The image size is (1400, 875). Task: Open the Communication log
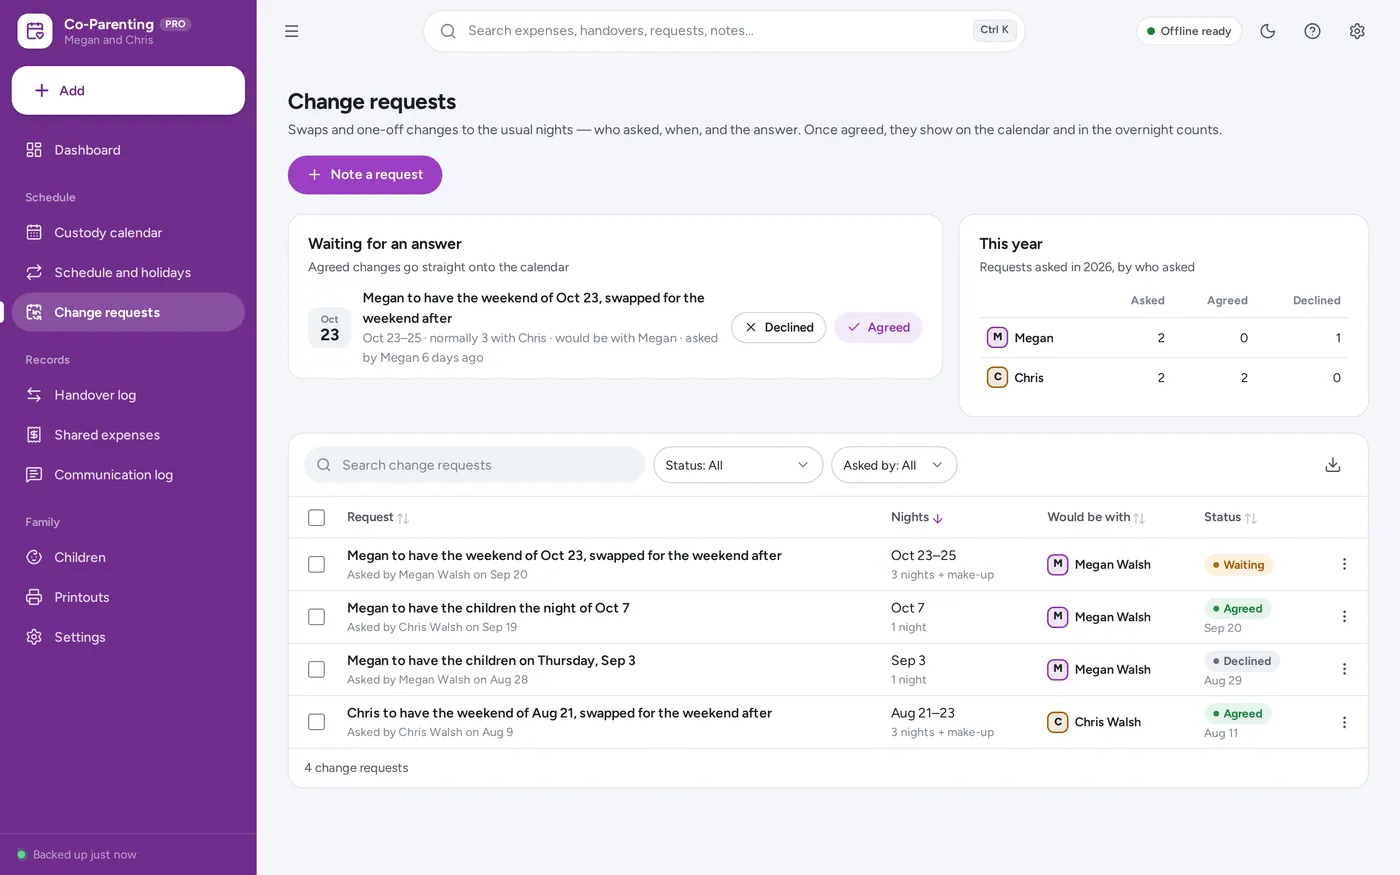click(128, 475)
